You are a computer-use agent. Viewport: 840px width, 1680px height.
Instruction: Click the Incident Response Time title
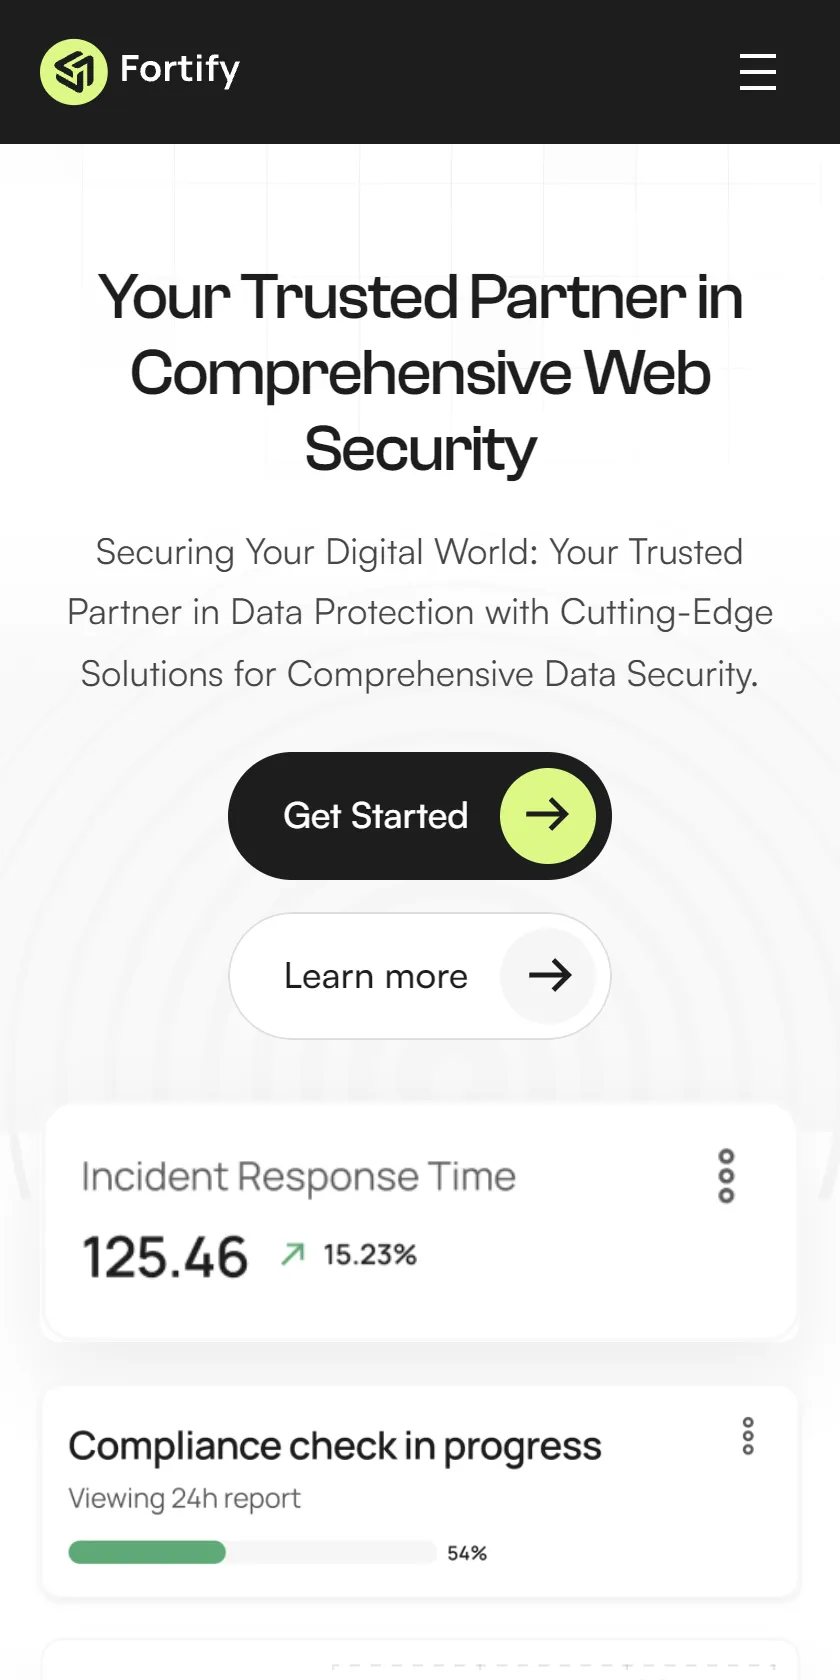(x=299, y=1177)
